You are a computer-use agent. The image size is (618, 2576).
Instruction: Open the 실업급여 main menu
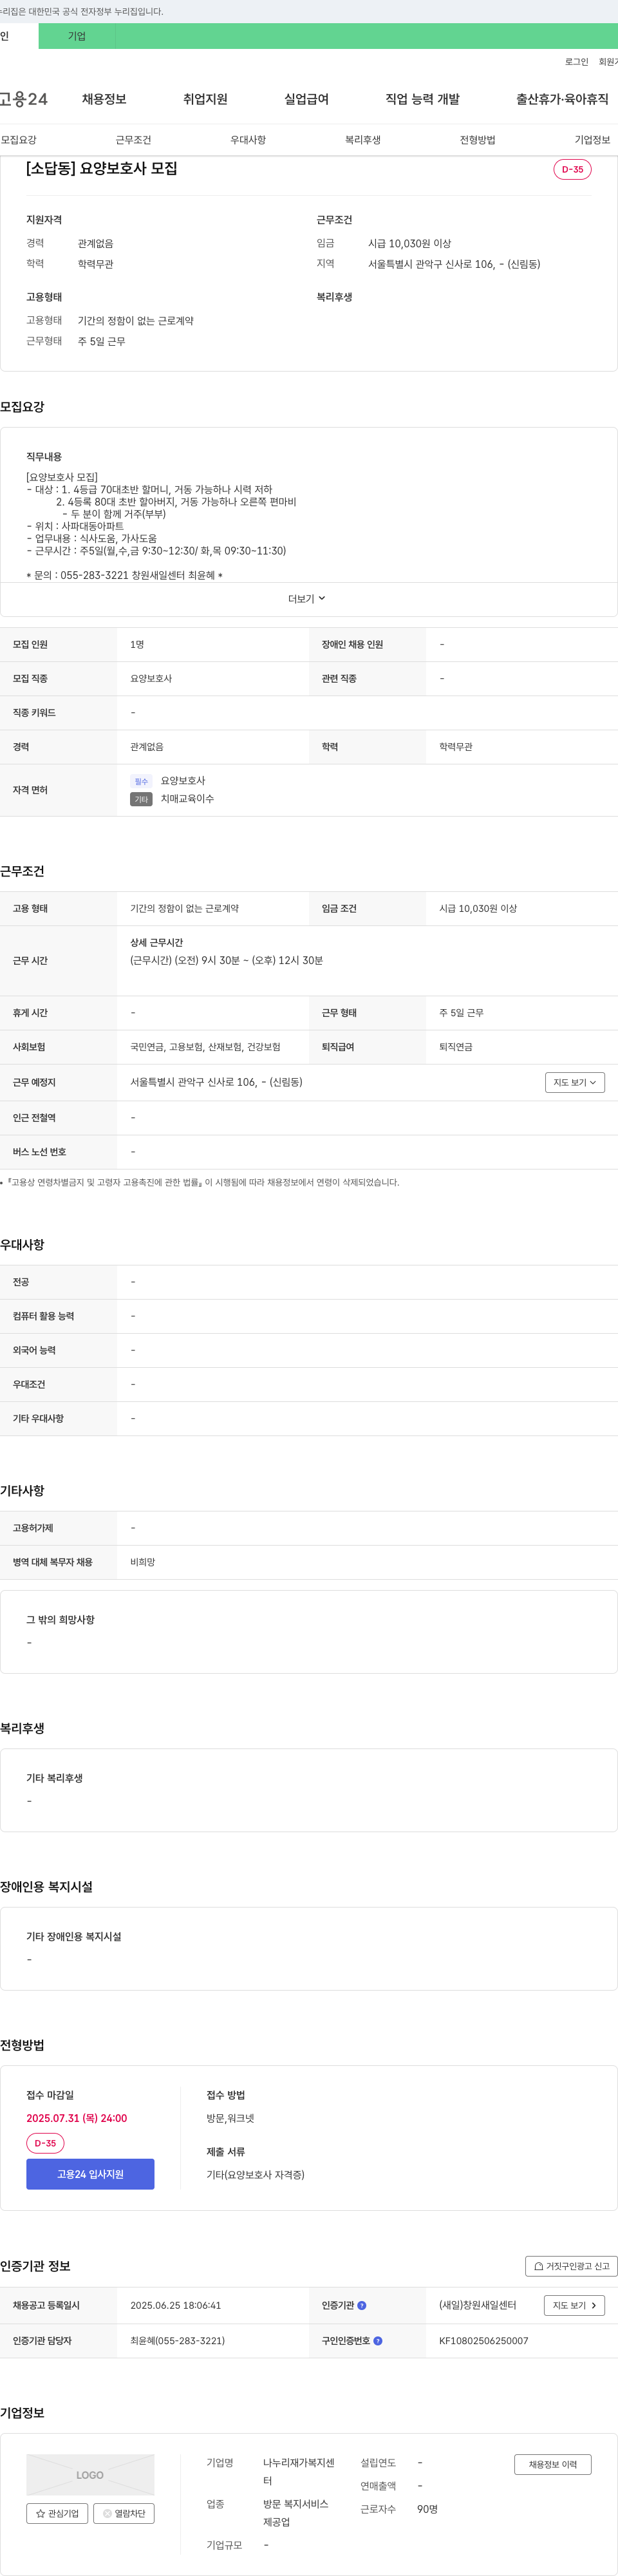(306, 99)
